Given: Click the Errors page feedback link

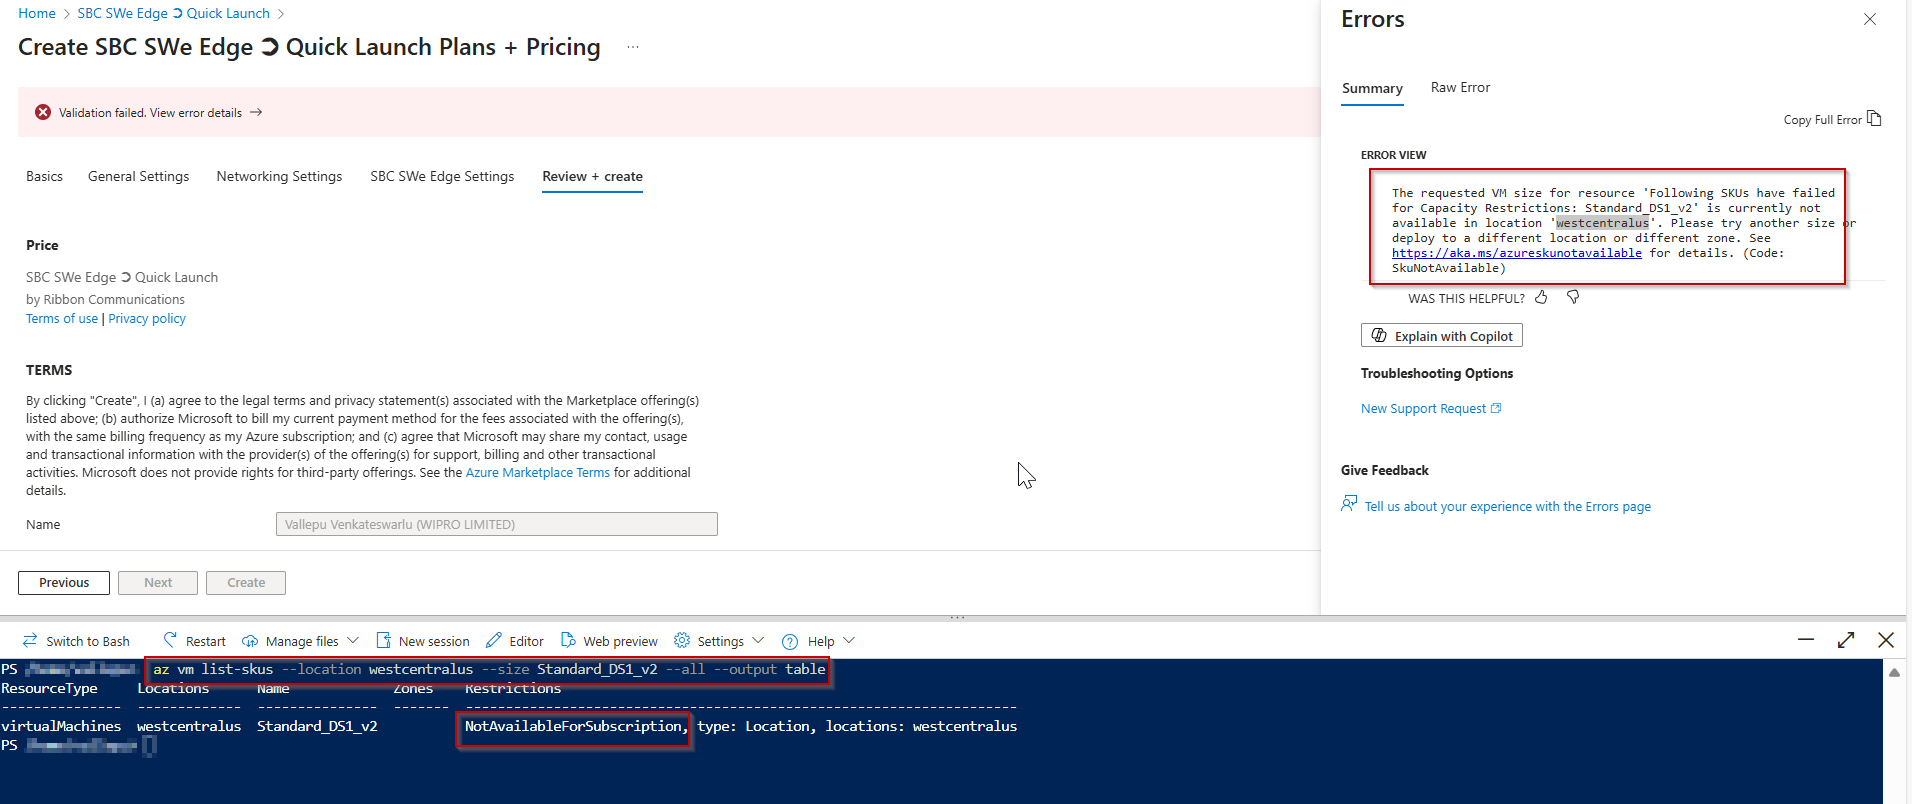Looking at the screenshot, I should pos(1507,507).
